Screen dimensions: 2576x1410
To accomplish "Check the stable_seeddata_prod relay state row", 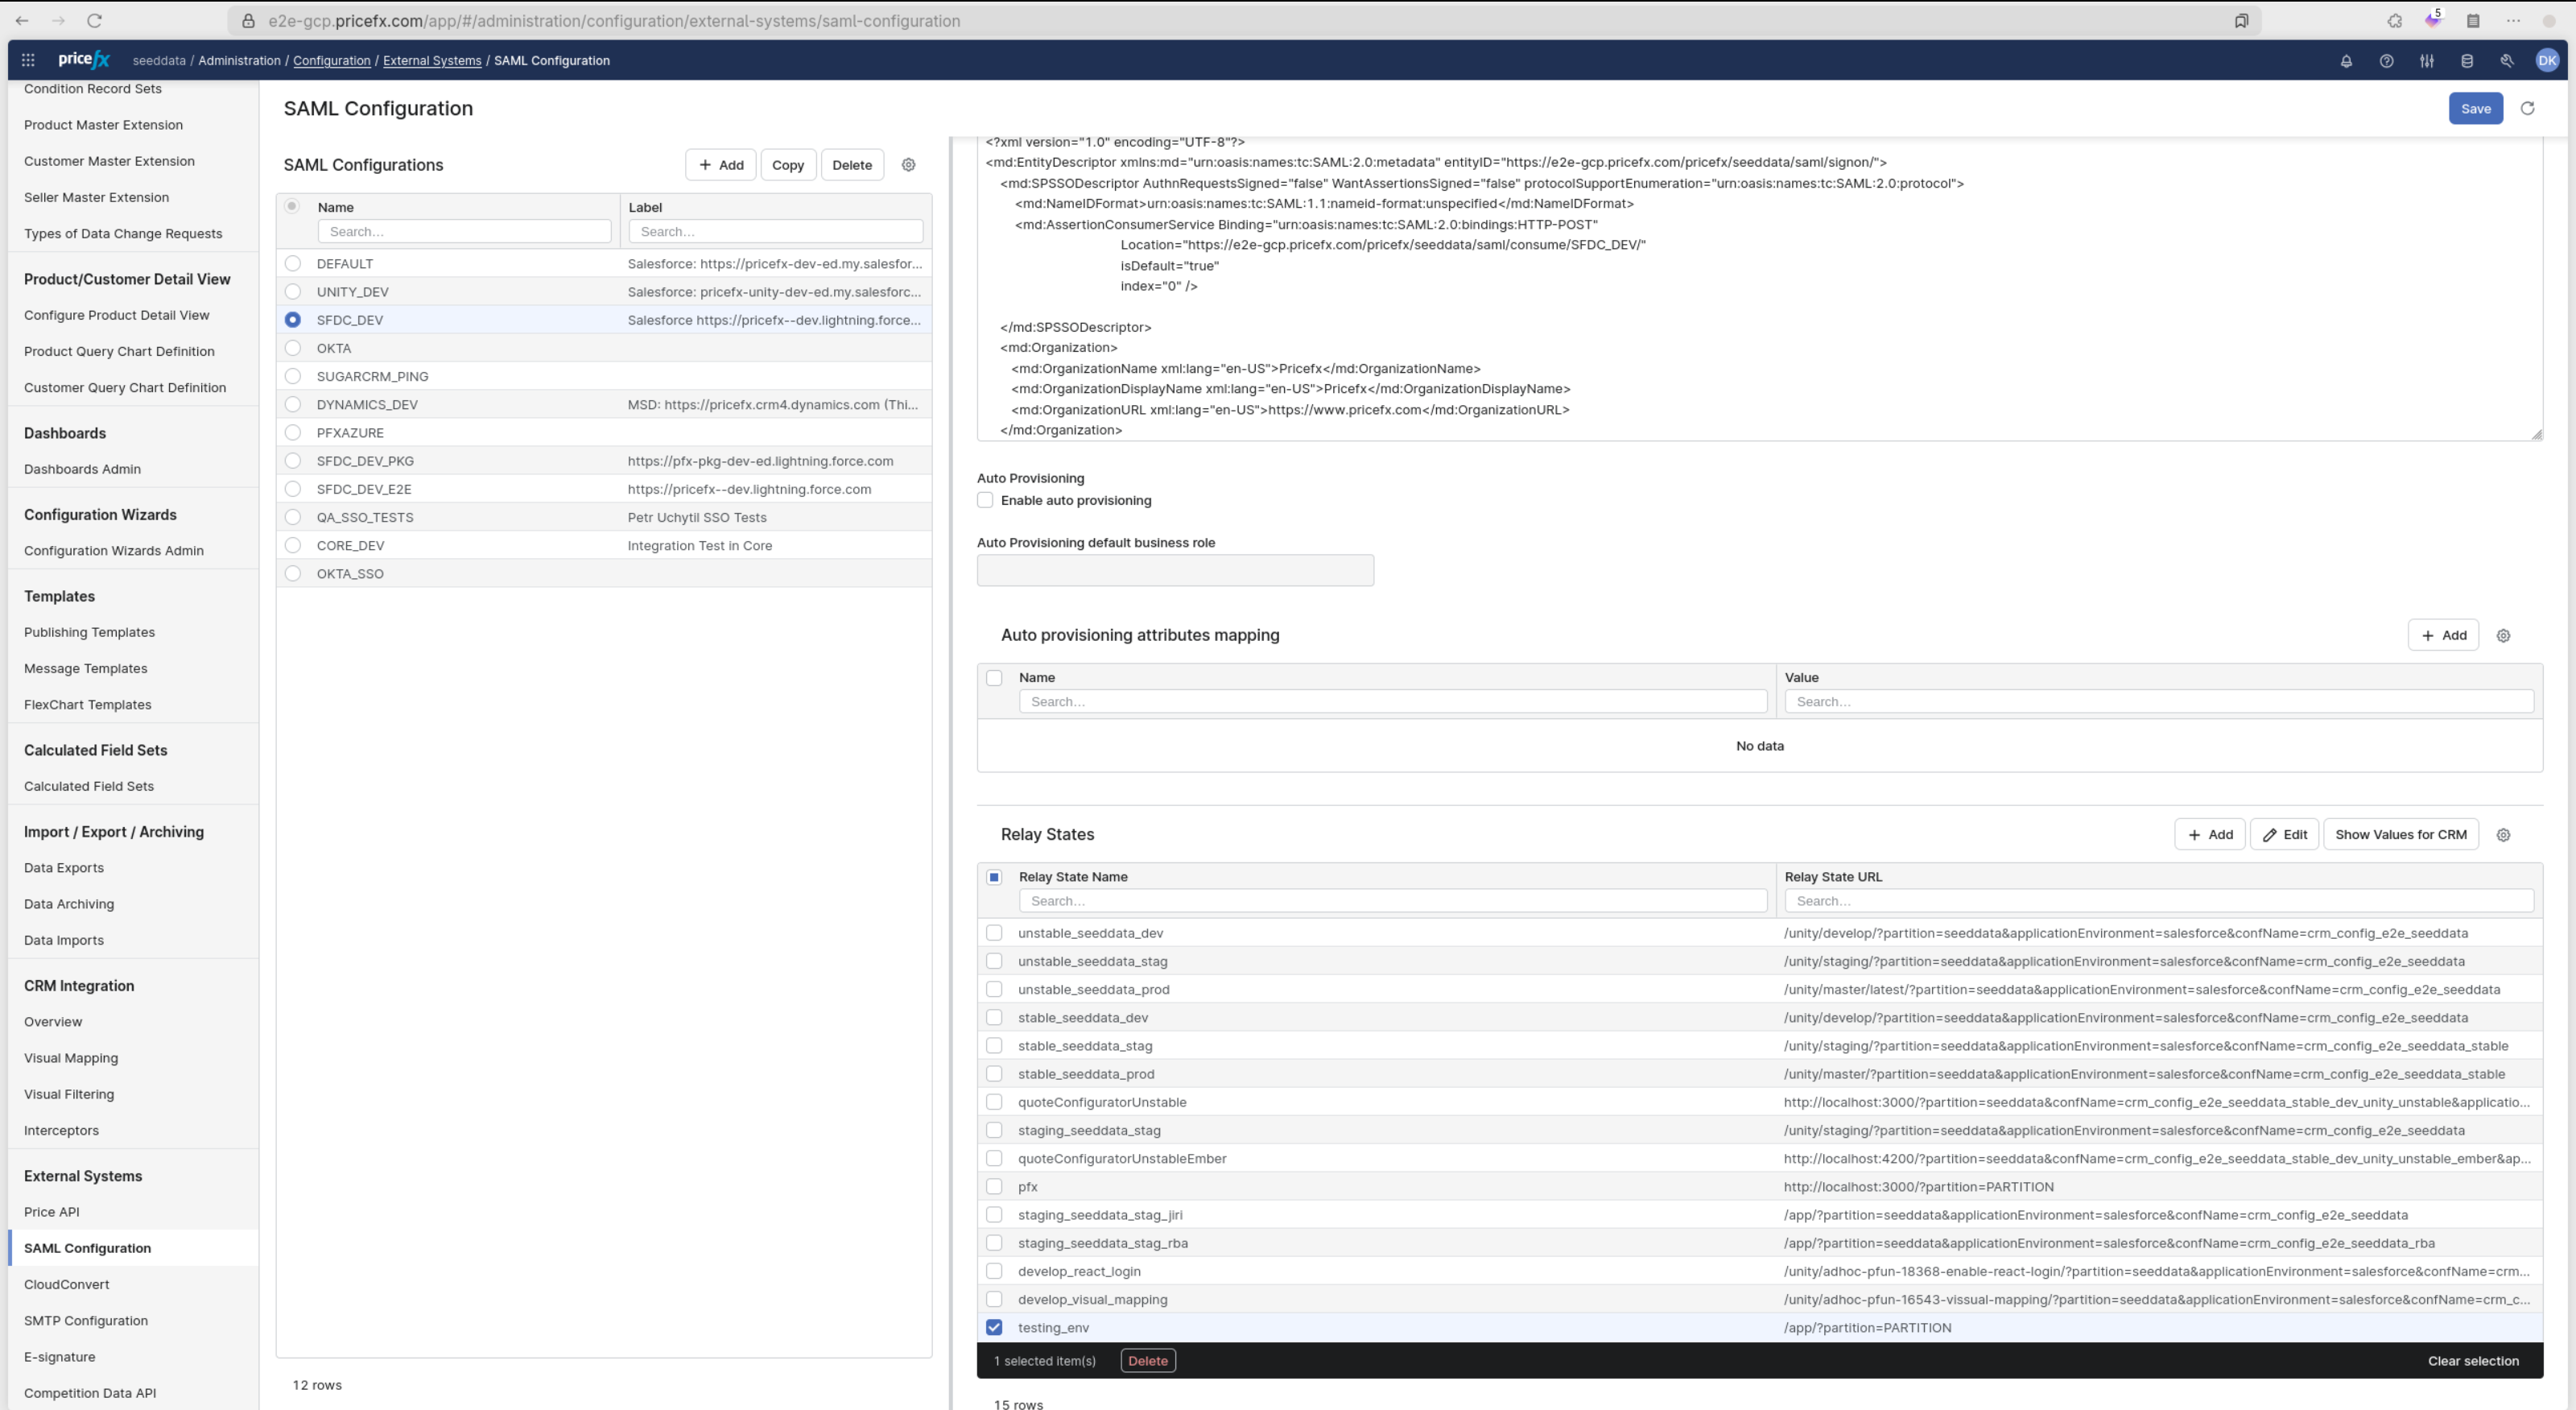I will [x=994, y=1074].
